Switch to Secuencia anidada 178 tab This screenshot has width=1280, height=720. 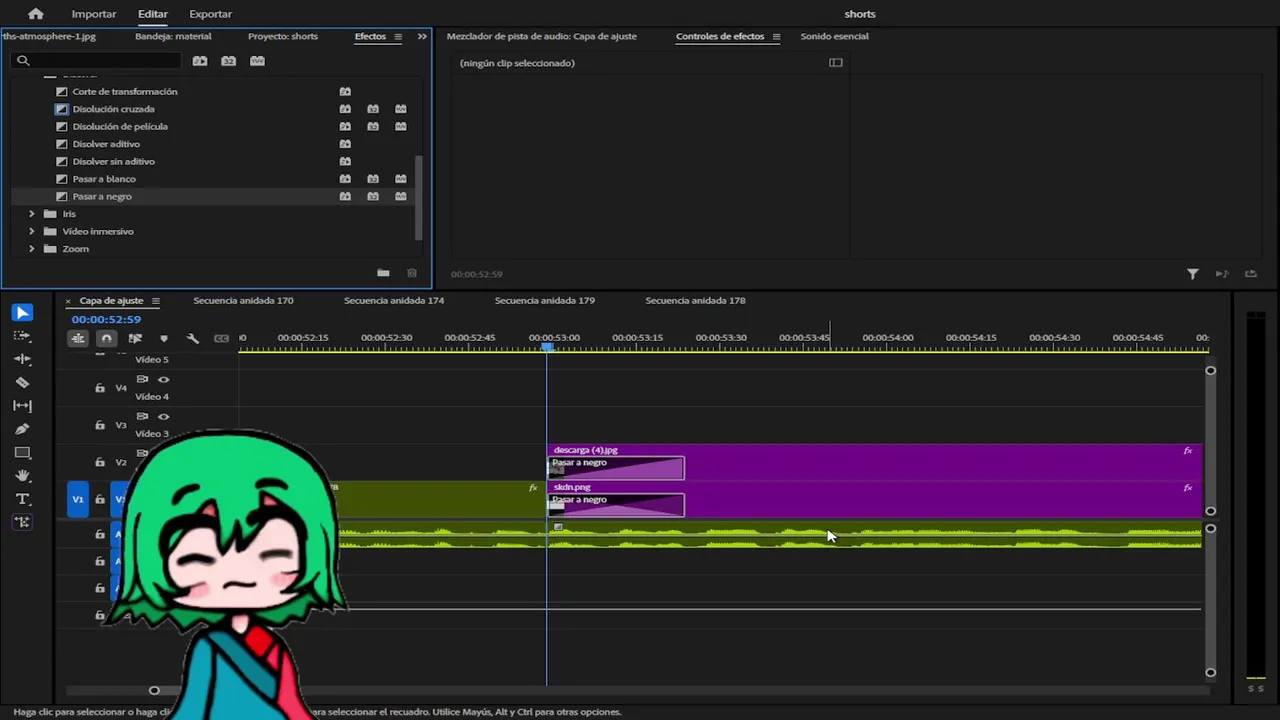tap(695, 300)
